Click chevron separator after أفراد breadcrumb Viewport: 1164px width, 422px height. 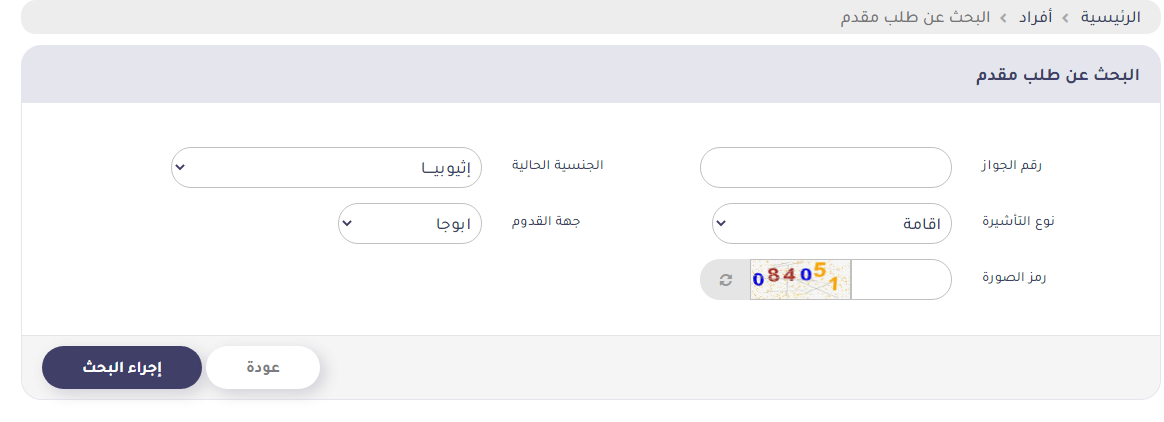(1003, 18)
